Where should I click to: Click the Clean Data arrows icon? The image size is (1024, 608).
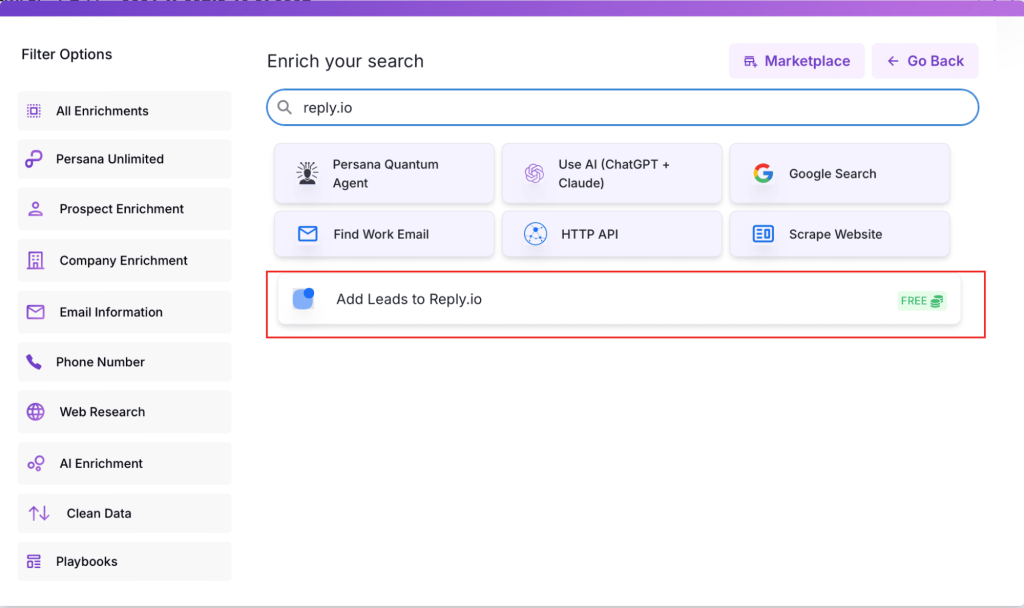coord(39,513)
